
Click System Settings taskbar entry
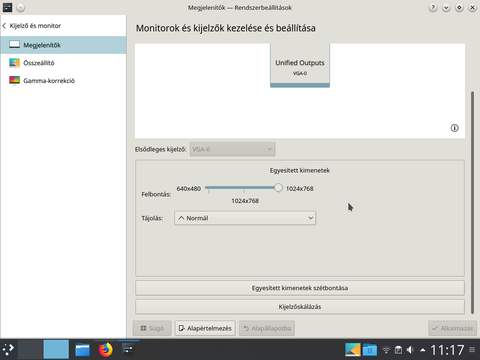point(128,350)
